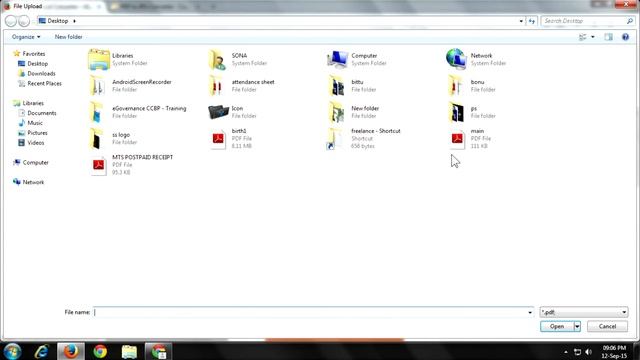This screenshot has width=640, height=360.
Task: Expand the address bar history dropdown
Action: pos(521,21)
